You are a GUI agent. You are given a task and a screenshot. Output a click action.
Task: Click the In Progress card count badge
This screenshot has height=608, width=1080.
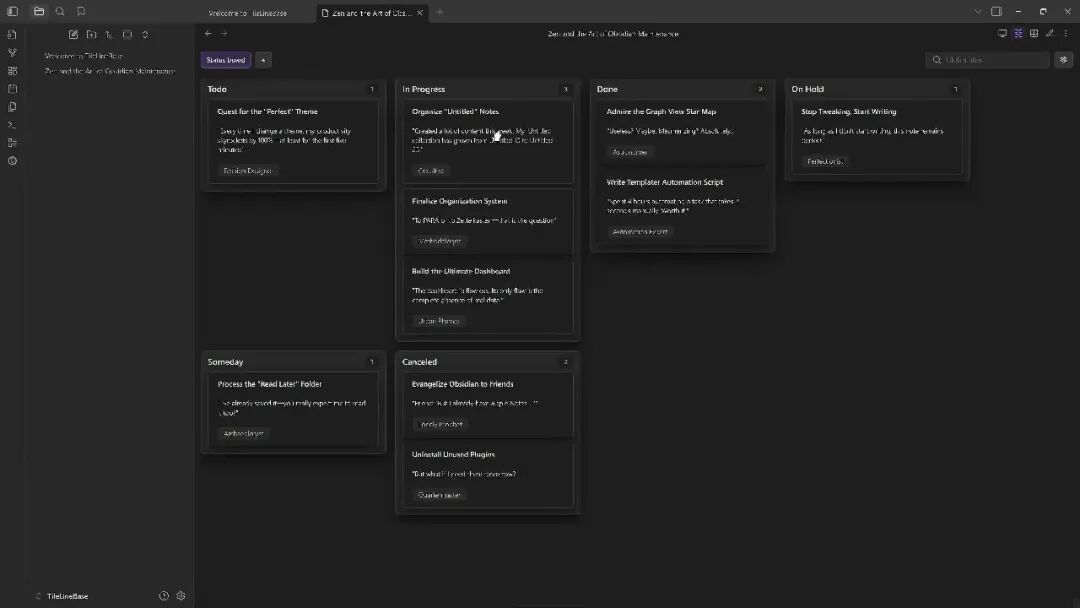[x=565, y=89]
